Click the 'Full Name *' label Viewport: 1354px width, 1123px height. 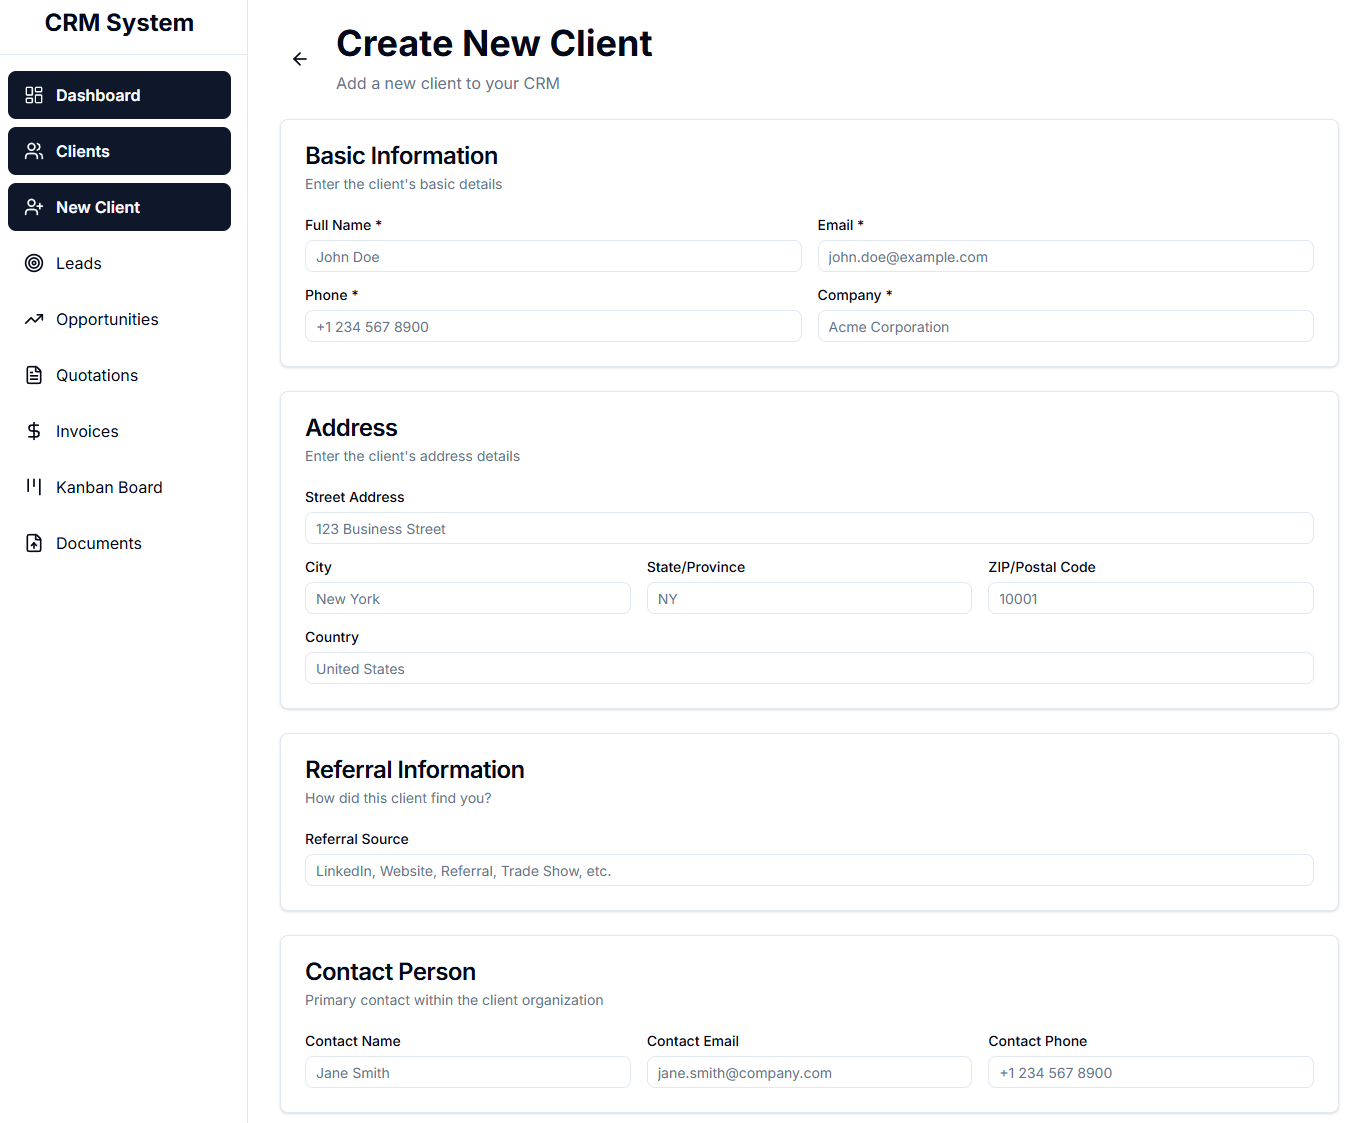pyautogui.click(x=343, y=225)
